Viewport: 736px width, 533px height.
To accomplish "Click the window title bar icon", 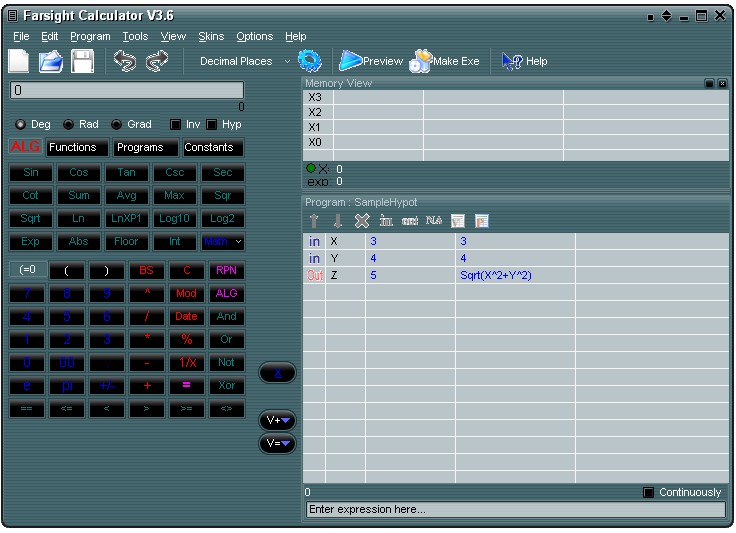I will pos(13,16).
